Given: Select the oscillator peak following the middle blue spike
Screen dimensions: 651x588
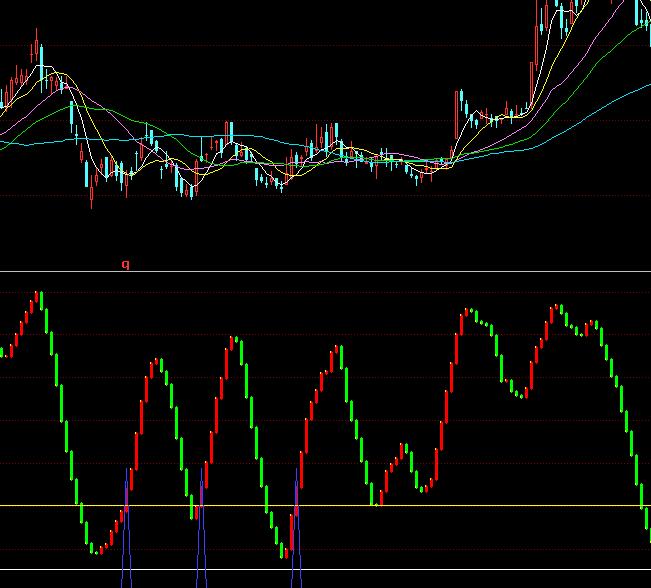Looking at the screenshot, I should (x=234, y=340).
